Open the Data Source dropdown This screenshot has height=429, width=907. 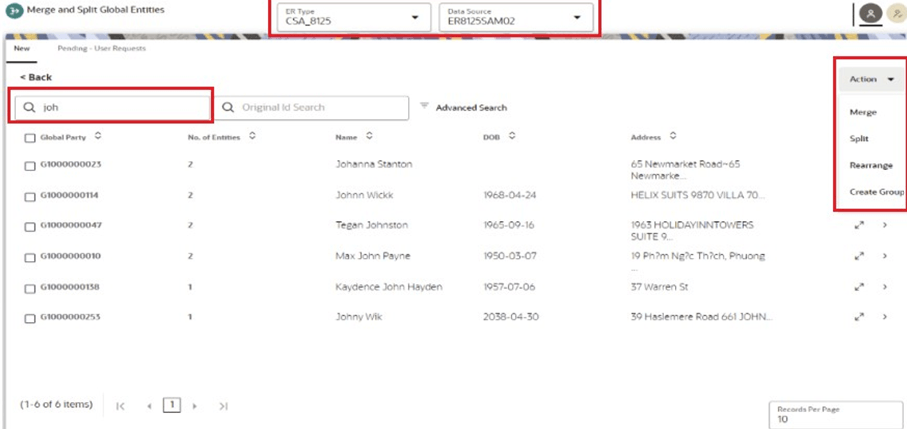point(516,17)
